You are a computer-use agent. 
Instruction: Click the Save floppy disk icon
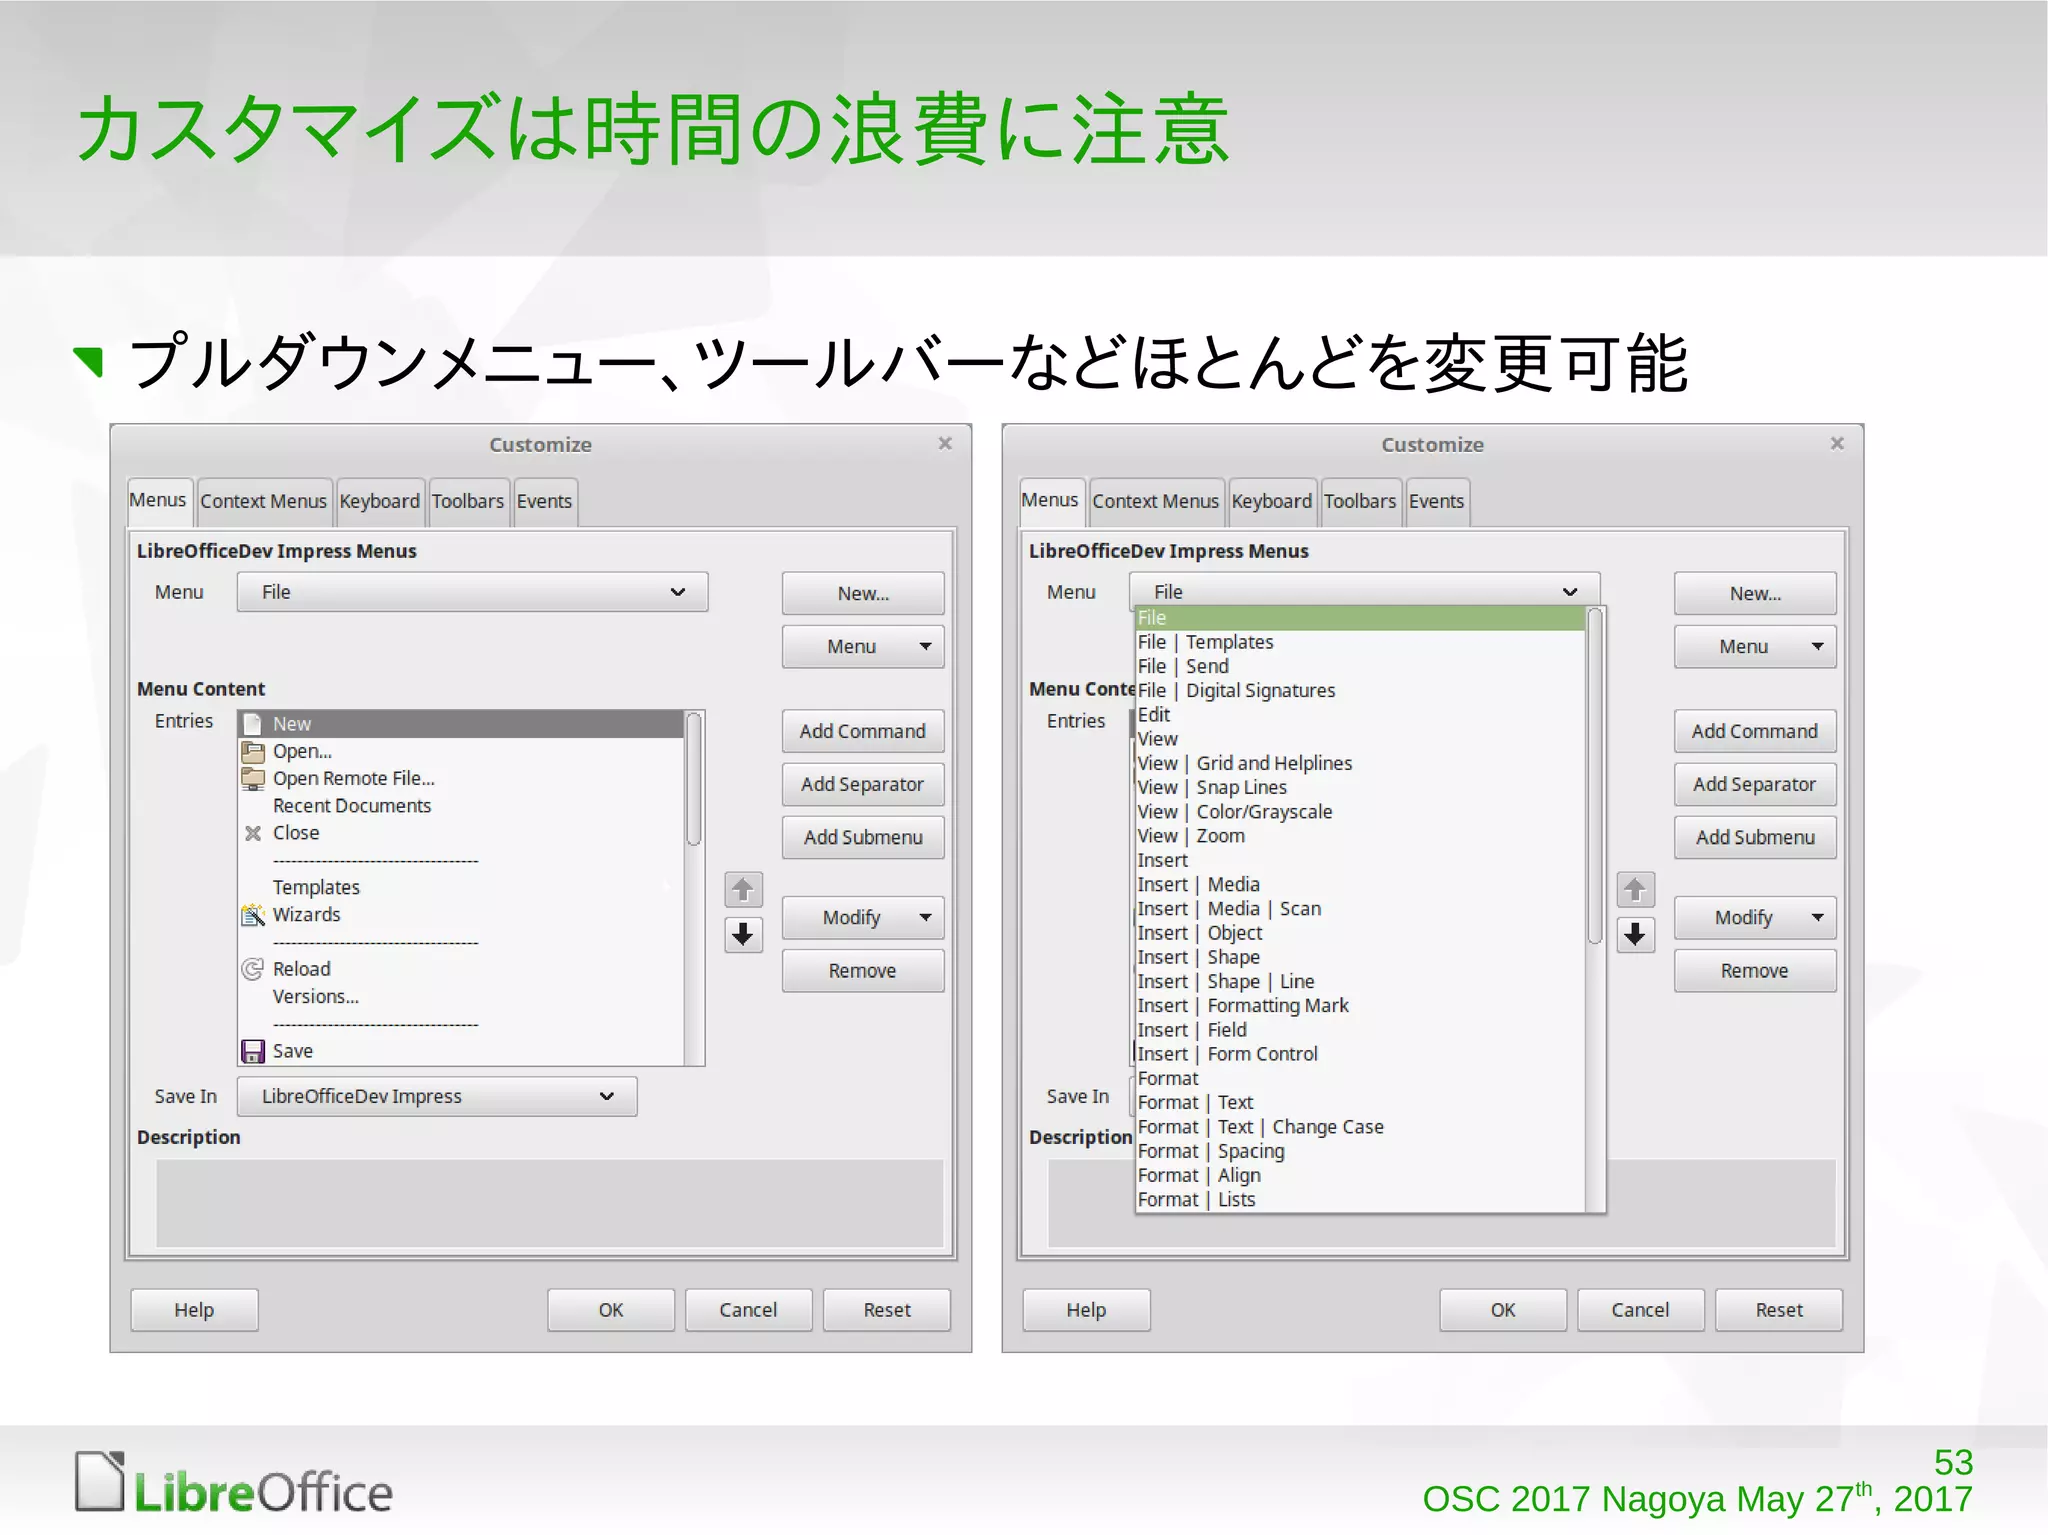tap(253, 1051)
